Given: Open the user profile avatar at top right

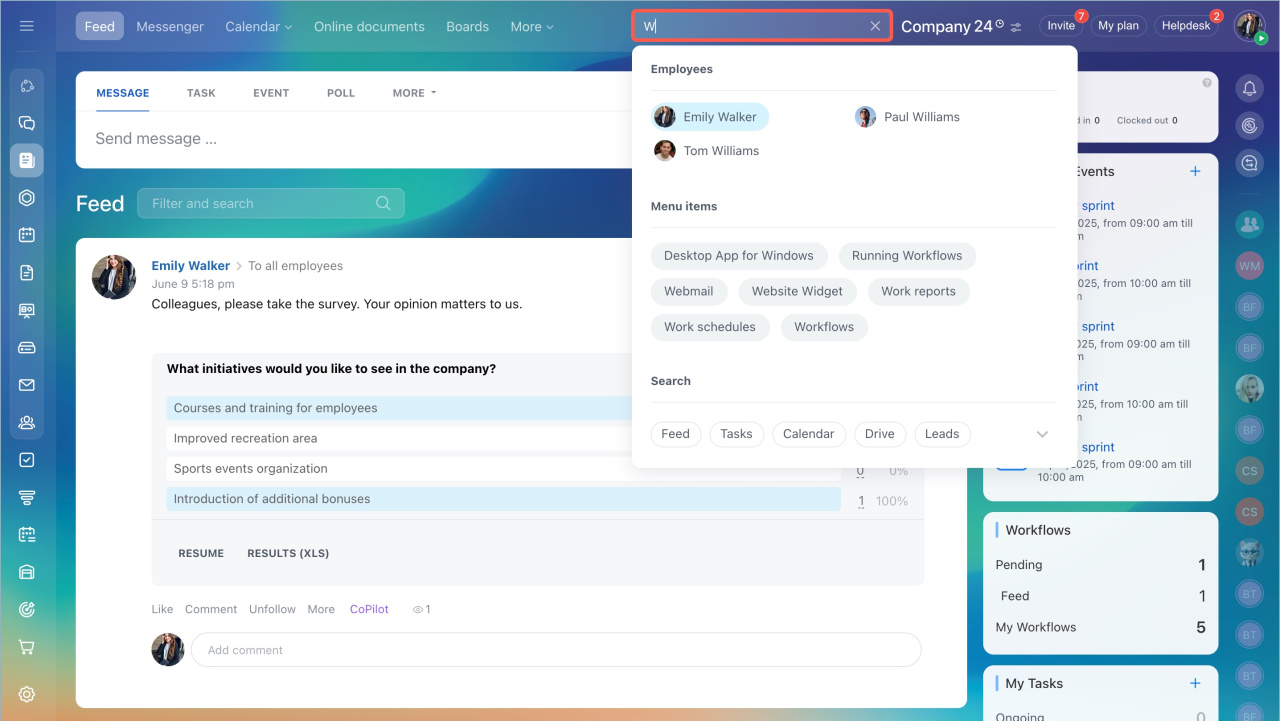Looking at the screenshot, I should [x=1249, y=25].
